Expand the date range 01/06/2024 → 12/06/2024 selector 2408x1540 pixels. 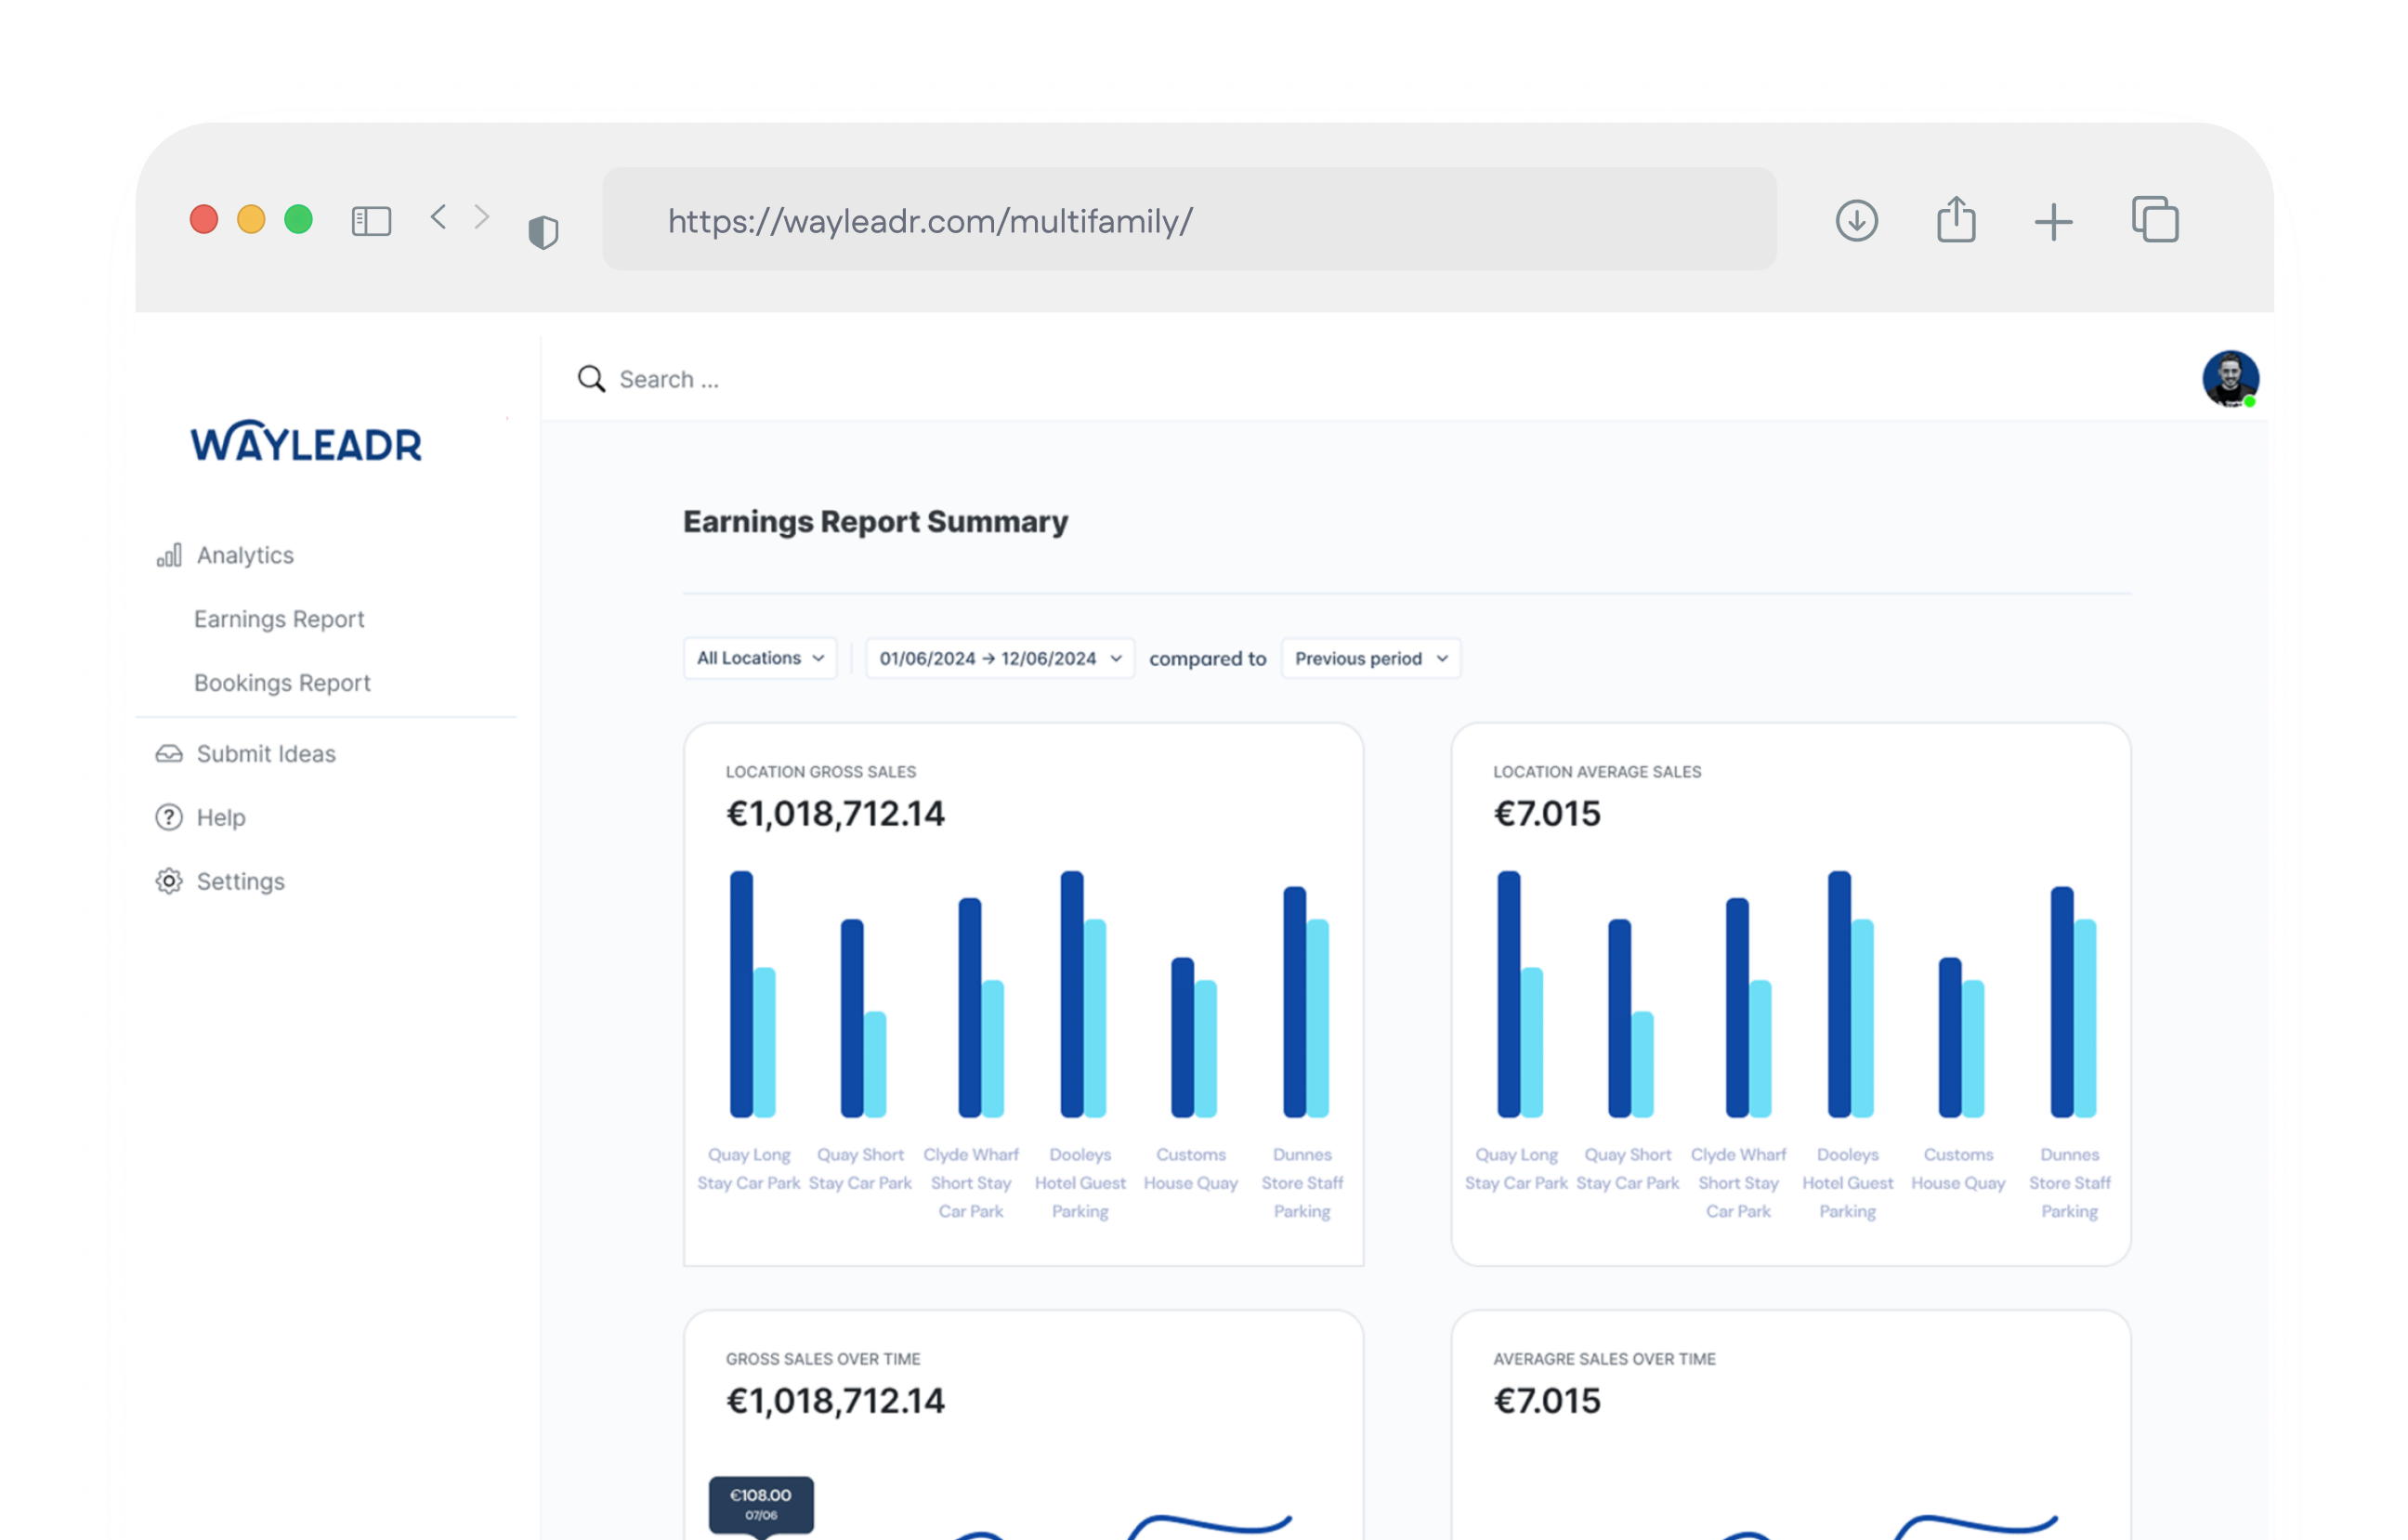point(998,658)
